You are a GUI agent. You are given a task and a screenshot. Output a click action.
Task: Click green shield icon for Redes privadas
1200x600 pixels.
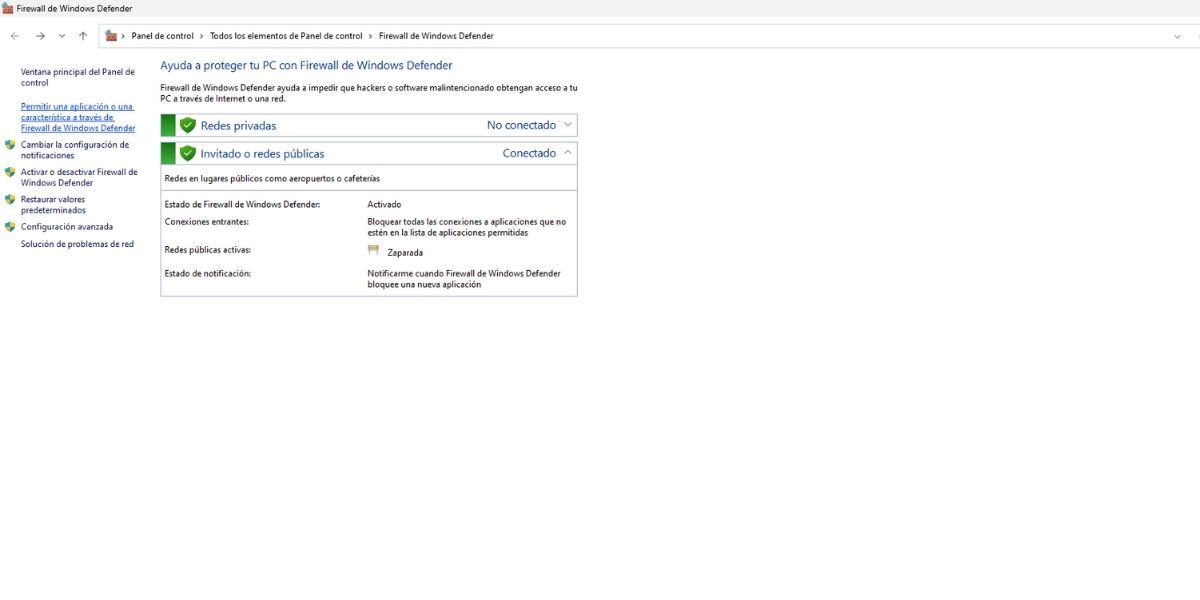point(187,125)
